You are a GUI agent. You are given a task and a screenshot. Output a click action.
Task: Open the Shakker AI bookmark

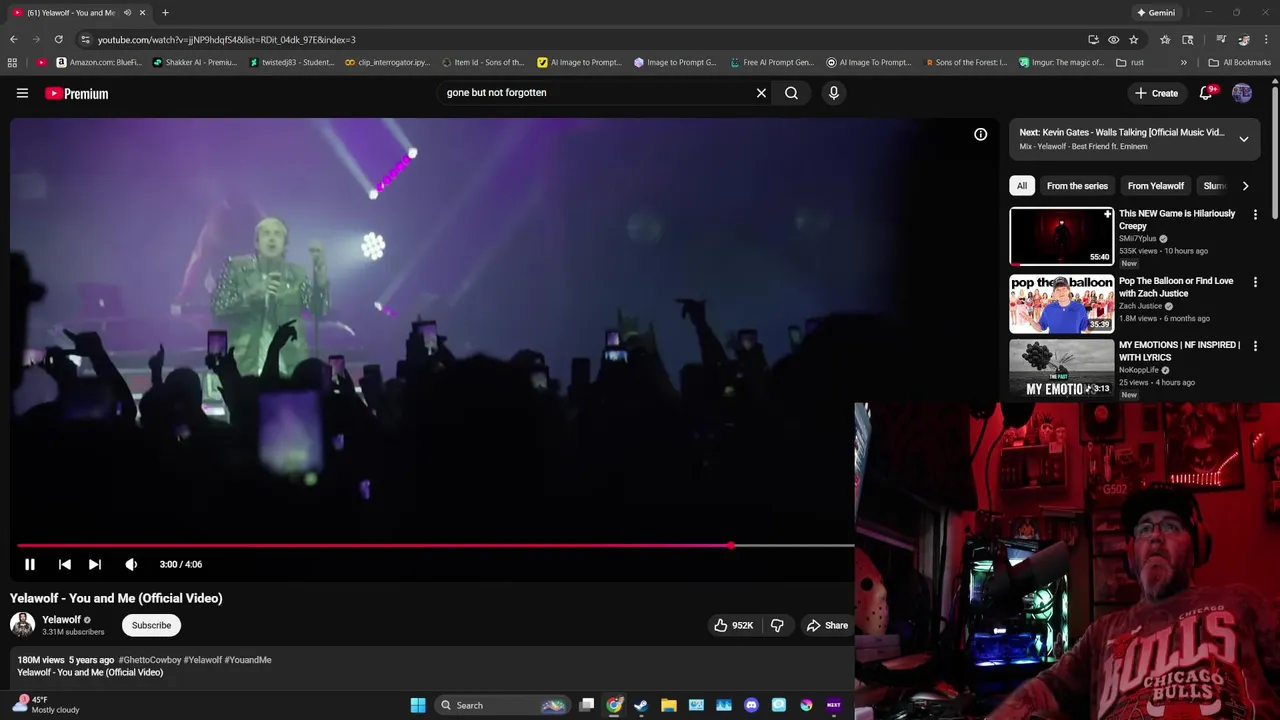tap(194, 62)
